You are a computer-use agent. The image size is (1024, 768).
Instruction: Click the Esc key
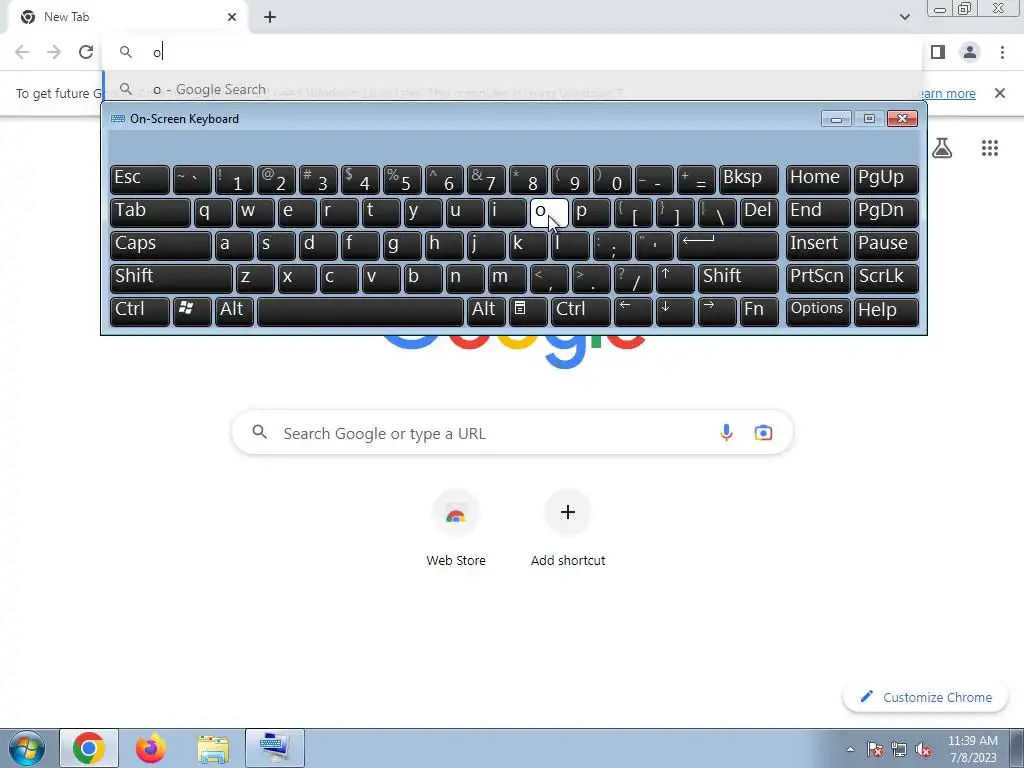140,180
